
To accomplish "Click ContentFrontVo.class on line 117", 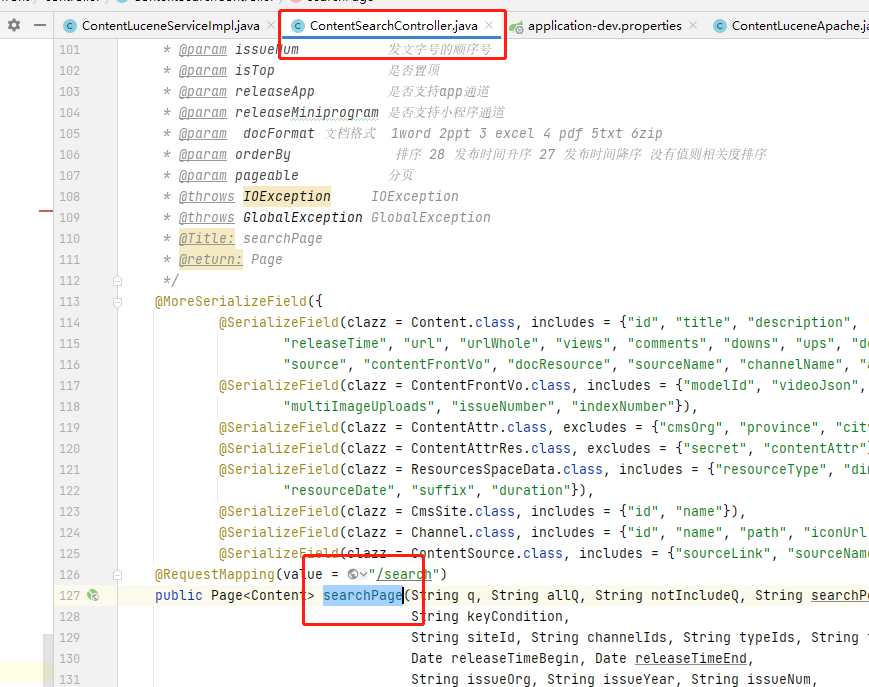I will point(491,386).
